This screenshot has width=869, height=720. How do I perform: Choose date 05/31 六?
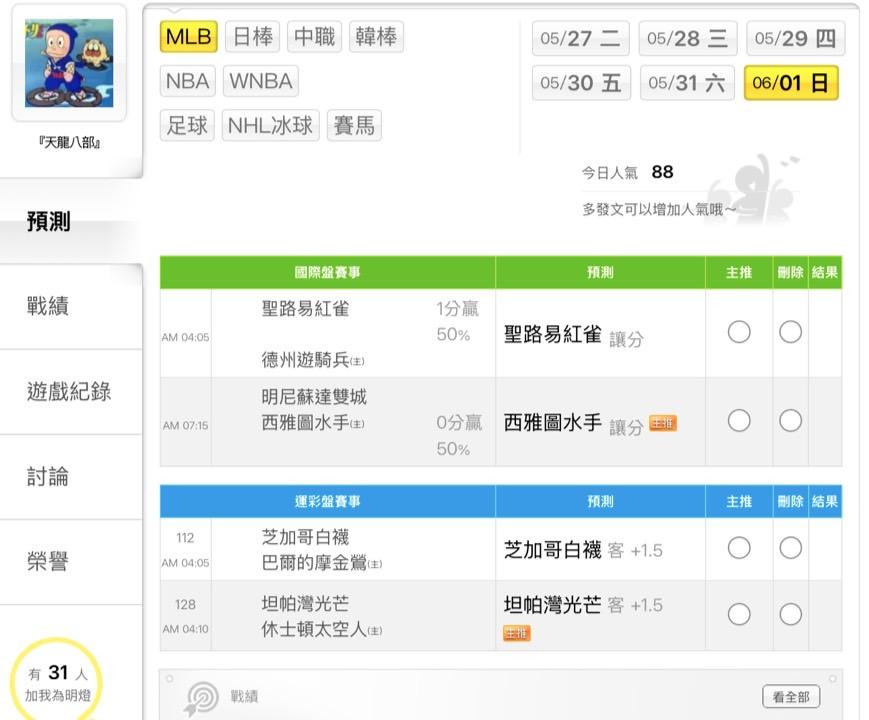pyautogui.click(x=687, y=83)
